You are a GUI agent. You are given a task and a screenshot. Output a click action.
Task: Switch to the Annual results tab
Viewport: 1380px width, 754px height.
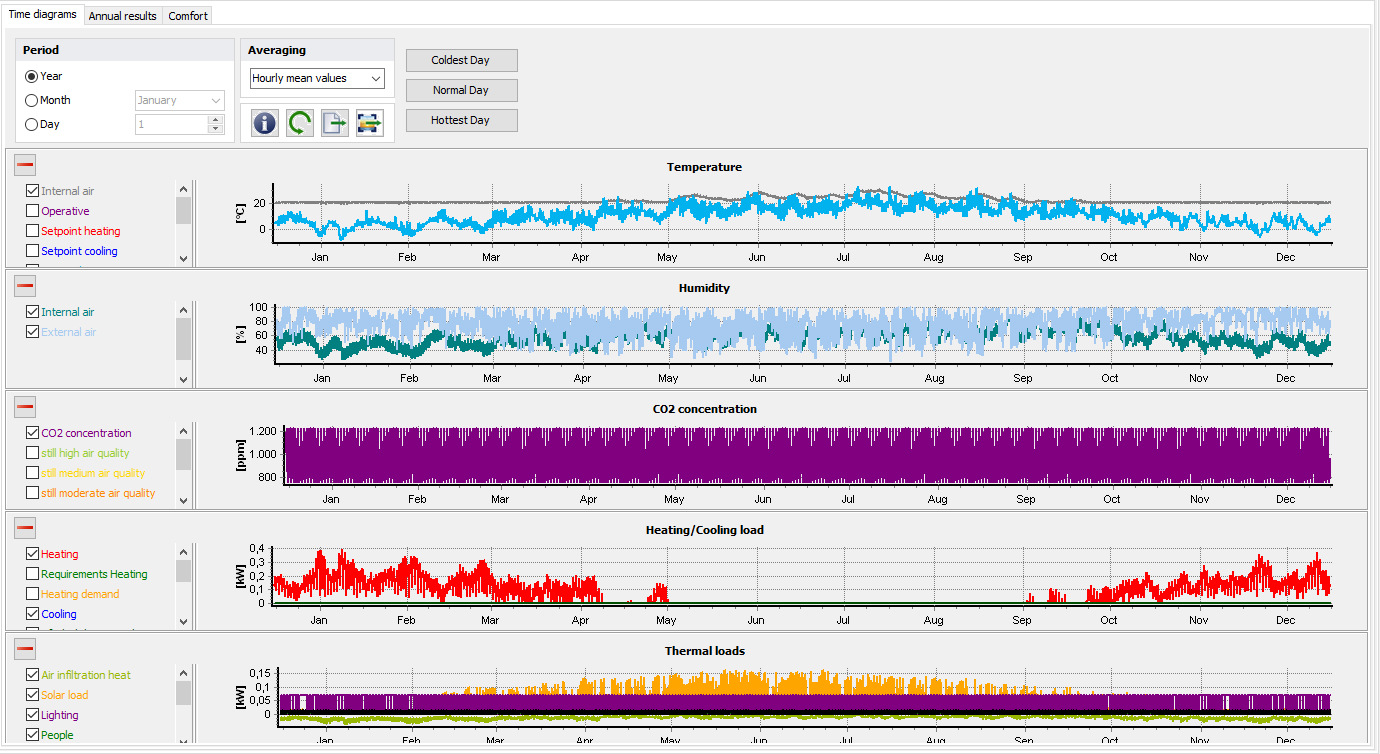[x=122, y=16]
